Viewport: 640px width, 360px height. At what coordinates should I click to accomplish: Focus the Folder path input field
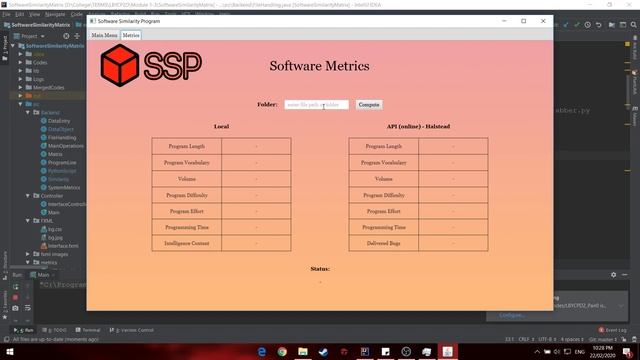click(316, 105)
